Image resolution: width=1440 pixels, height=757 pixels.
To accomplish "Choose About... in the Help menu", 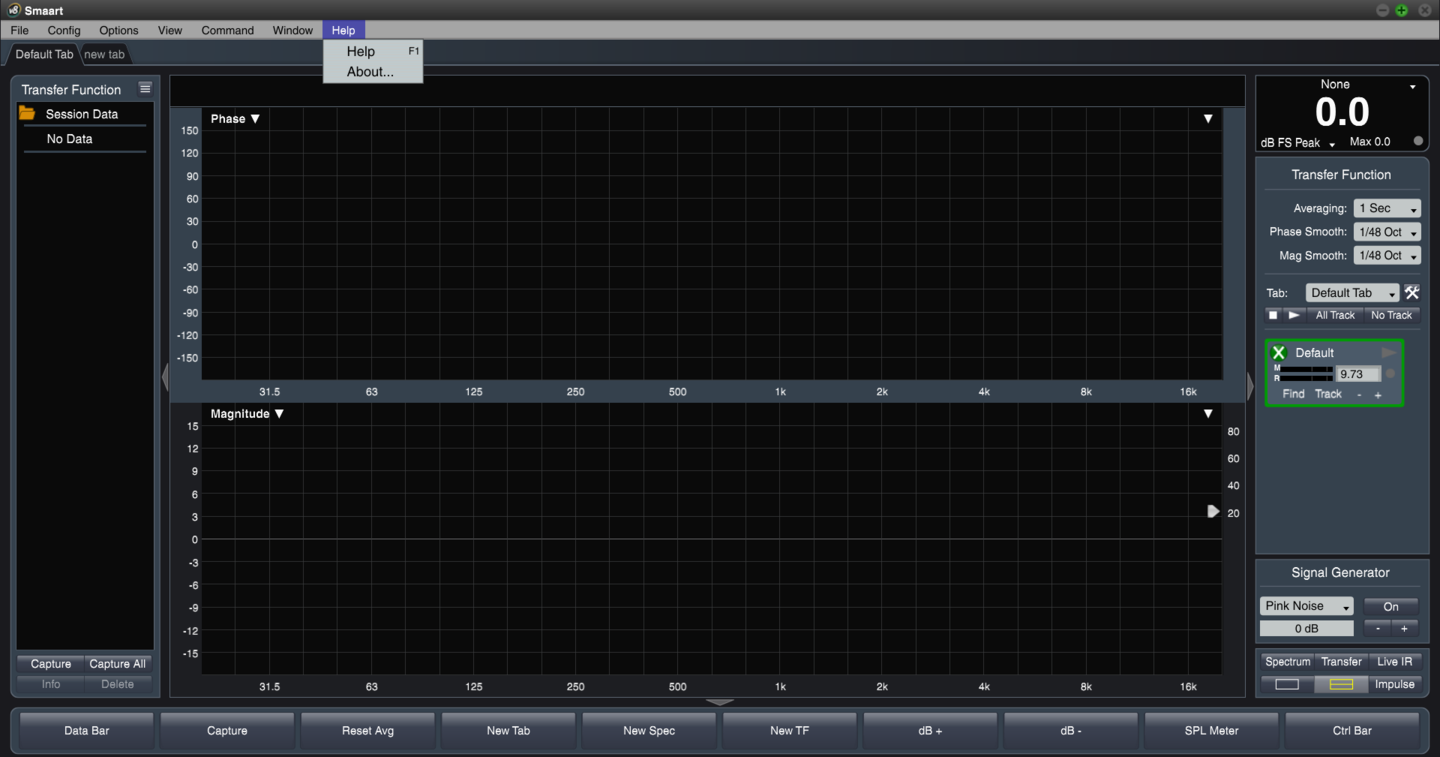I will (x=370, y=72).
